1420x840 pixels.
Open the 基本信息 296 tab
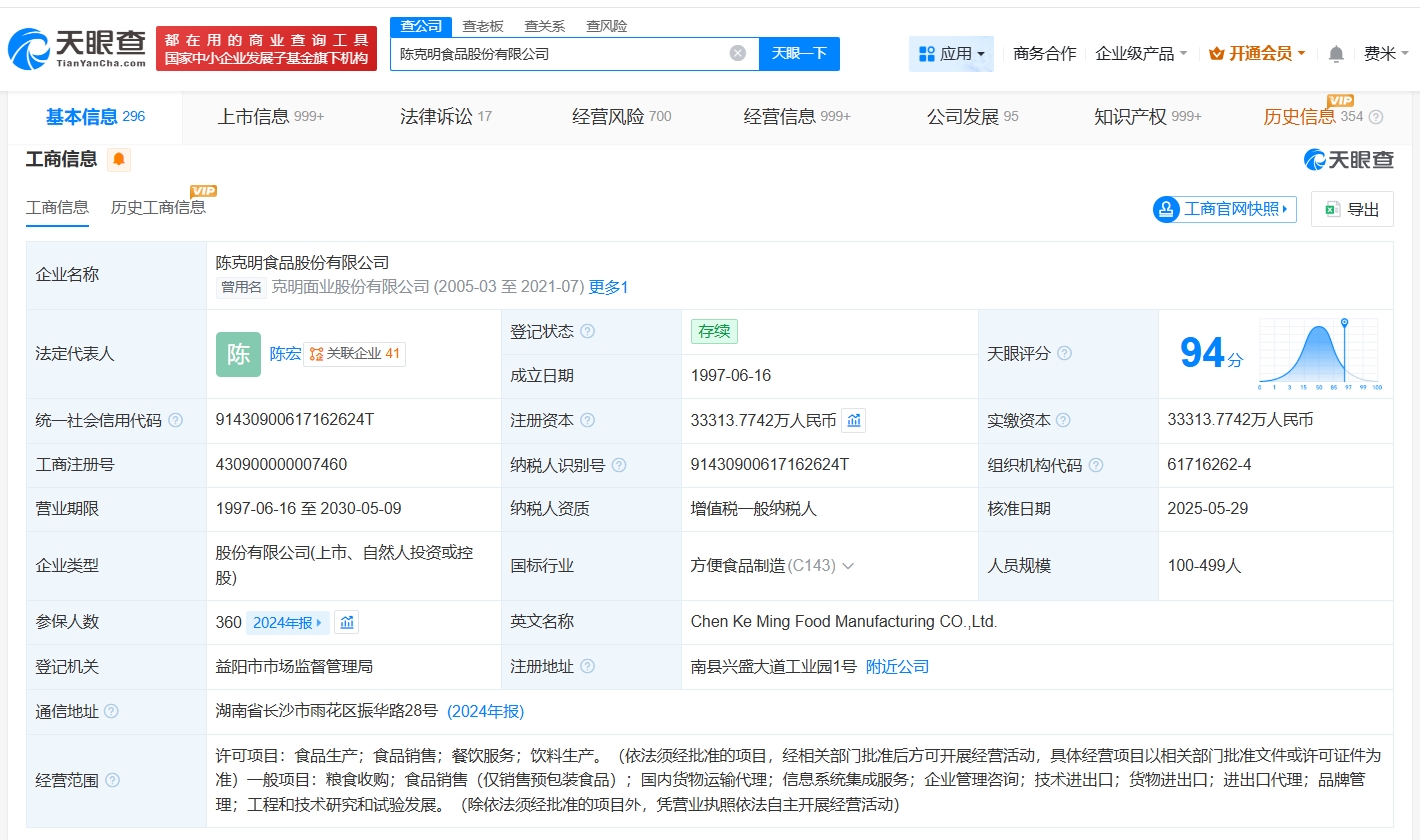click(95, 117)
